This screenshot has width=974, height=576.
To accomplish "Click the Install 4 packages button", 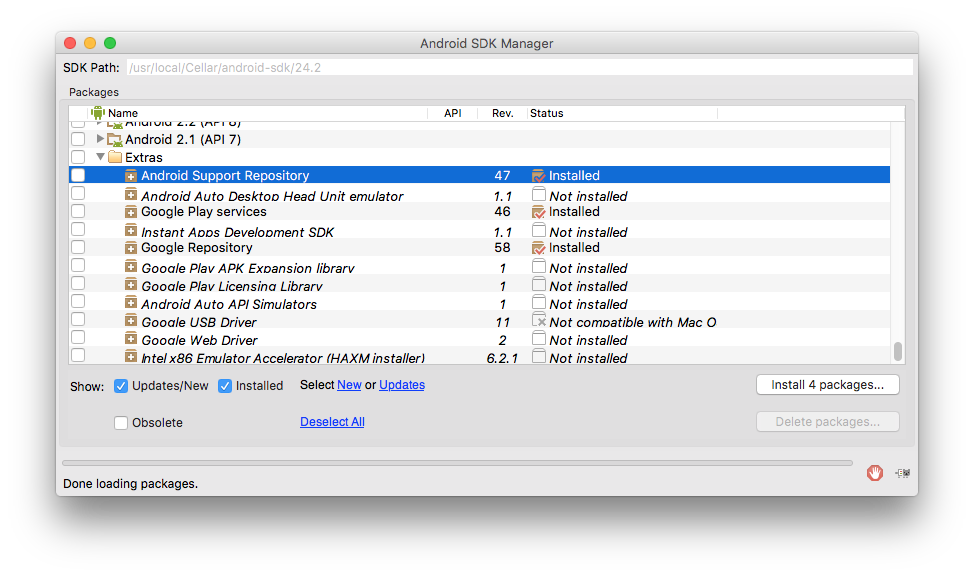I will click(x=827, y=385).
